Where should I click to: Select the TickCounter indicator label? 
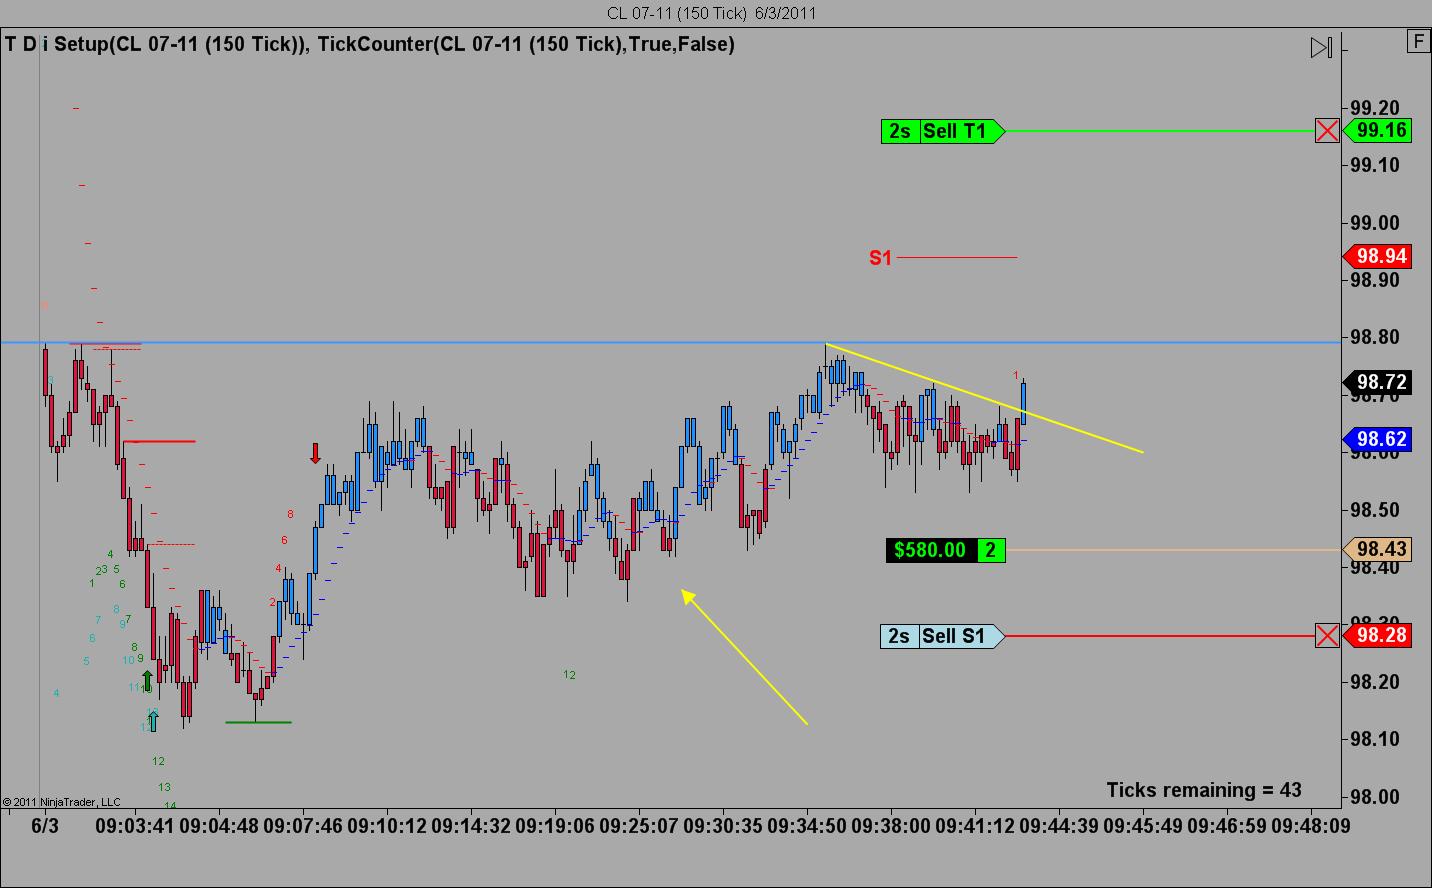[527, 44]
